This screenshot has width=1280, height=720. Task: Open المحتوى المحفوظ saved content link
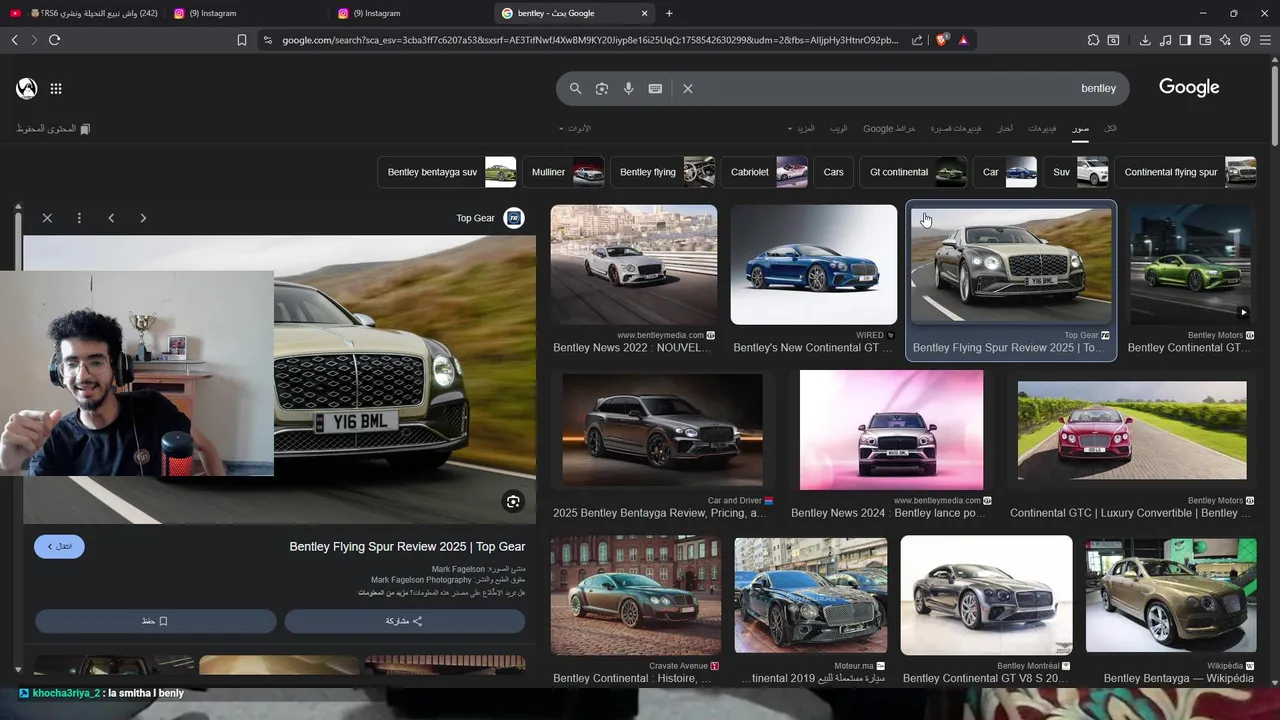click(x=53, y=129)
